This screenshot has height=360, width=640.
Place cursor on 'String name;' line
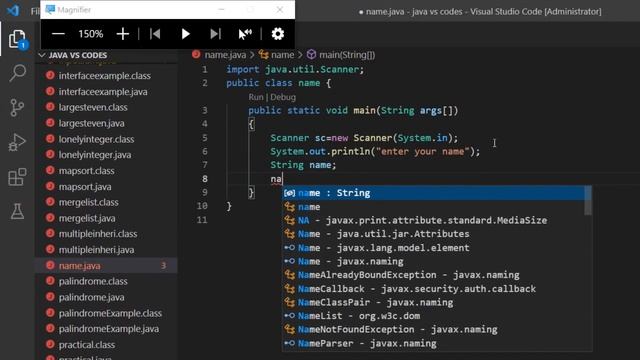(x=303, y=165)
